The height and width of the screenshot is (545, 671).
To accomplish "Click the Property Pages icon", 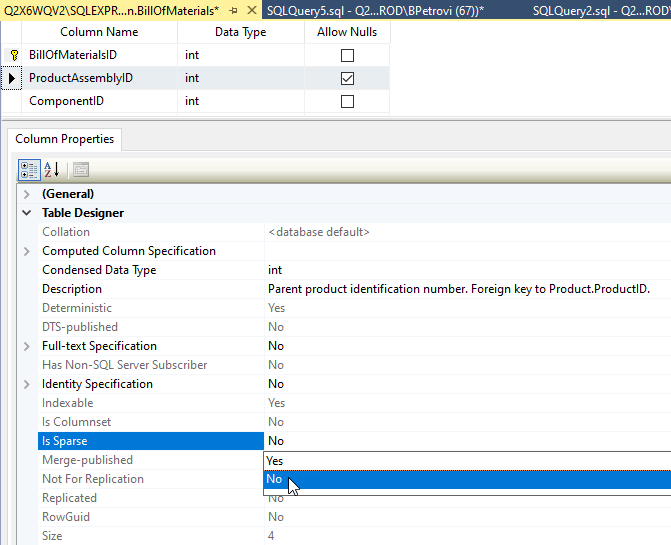I will coord(80,169).
